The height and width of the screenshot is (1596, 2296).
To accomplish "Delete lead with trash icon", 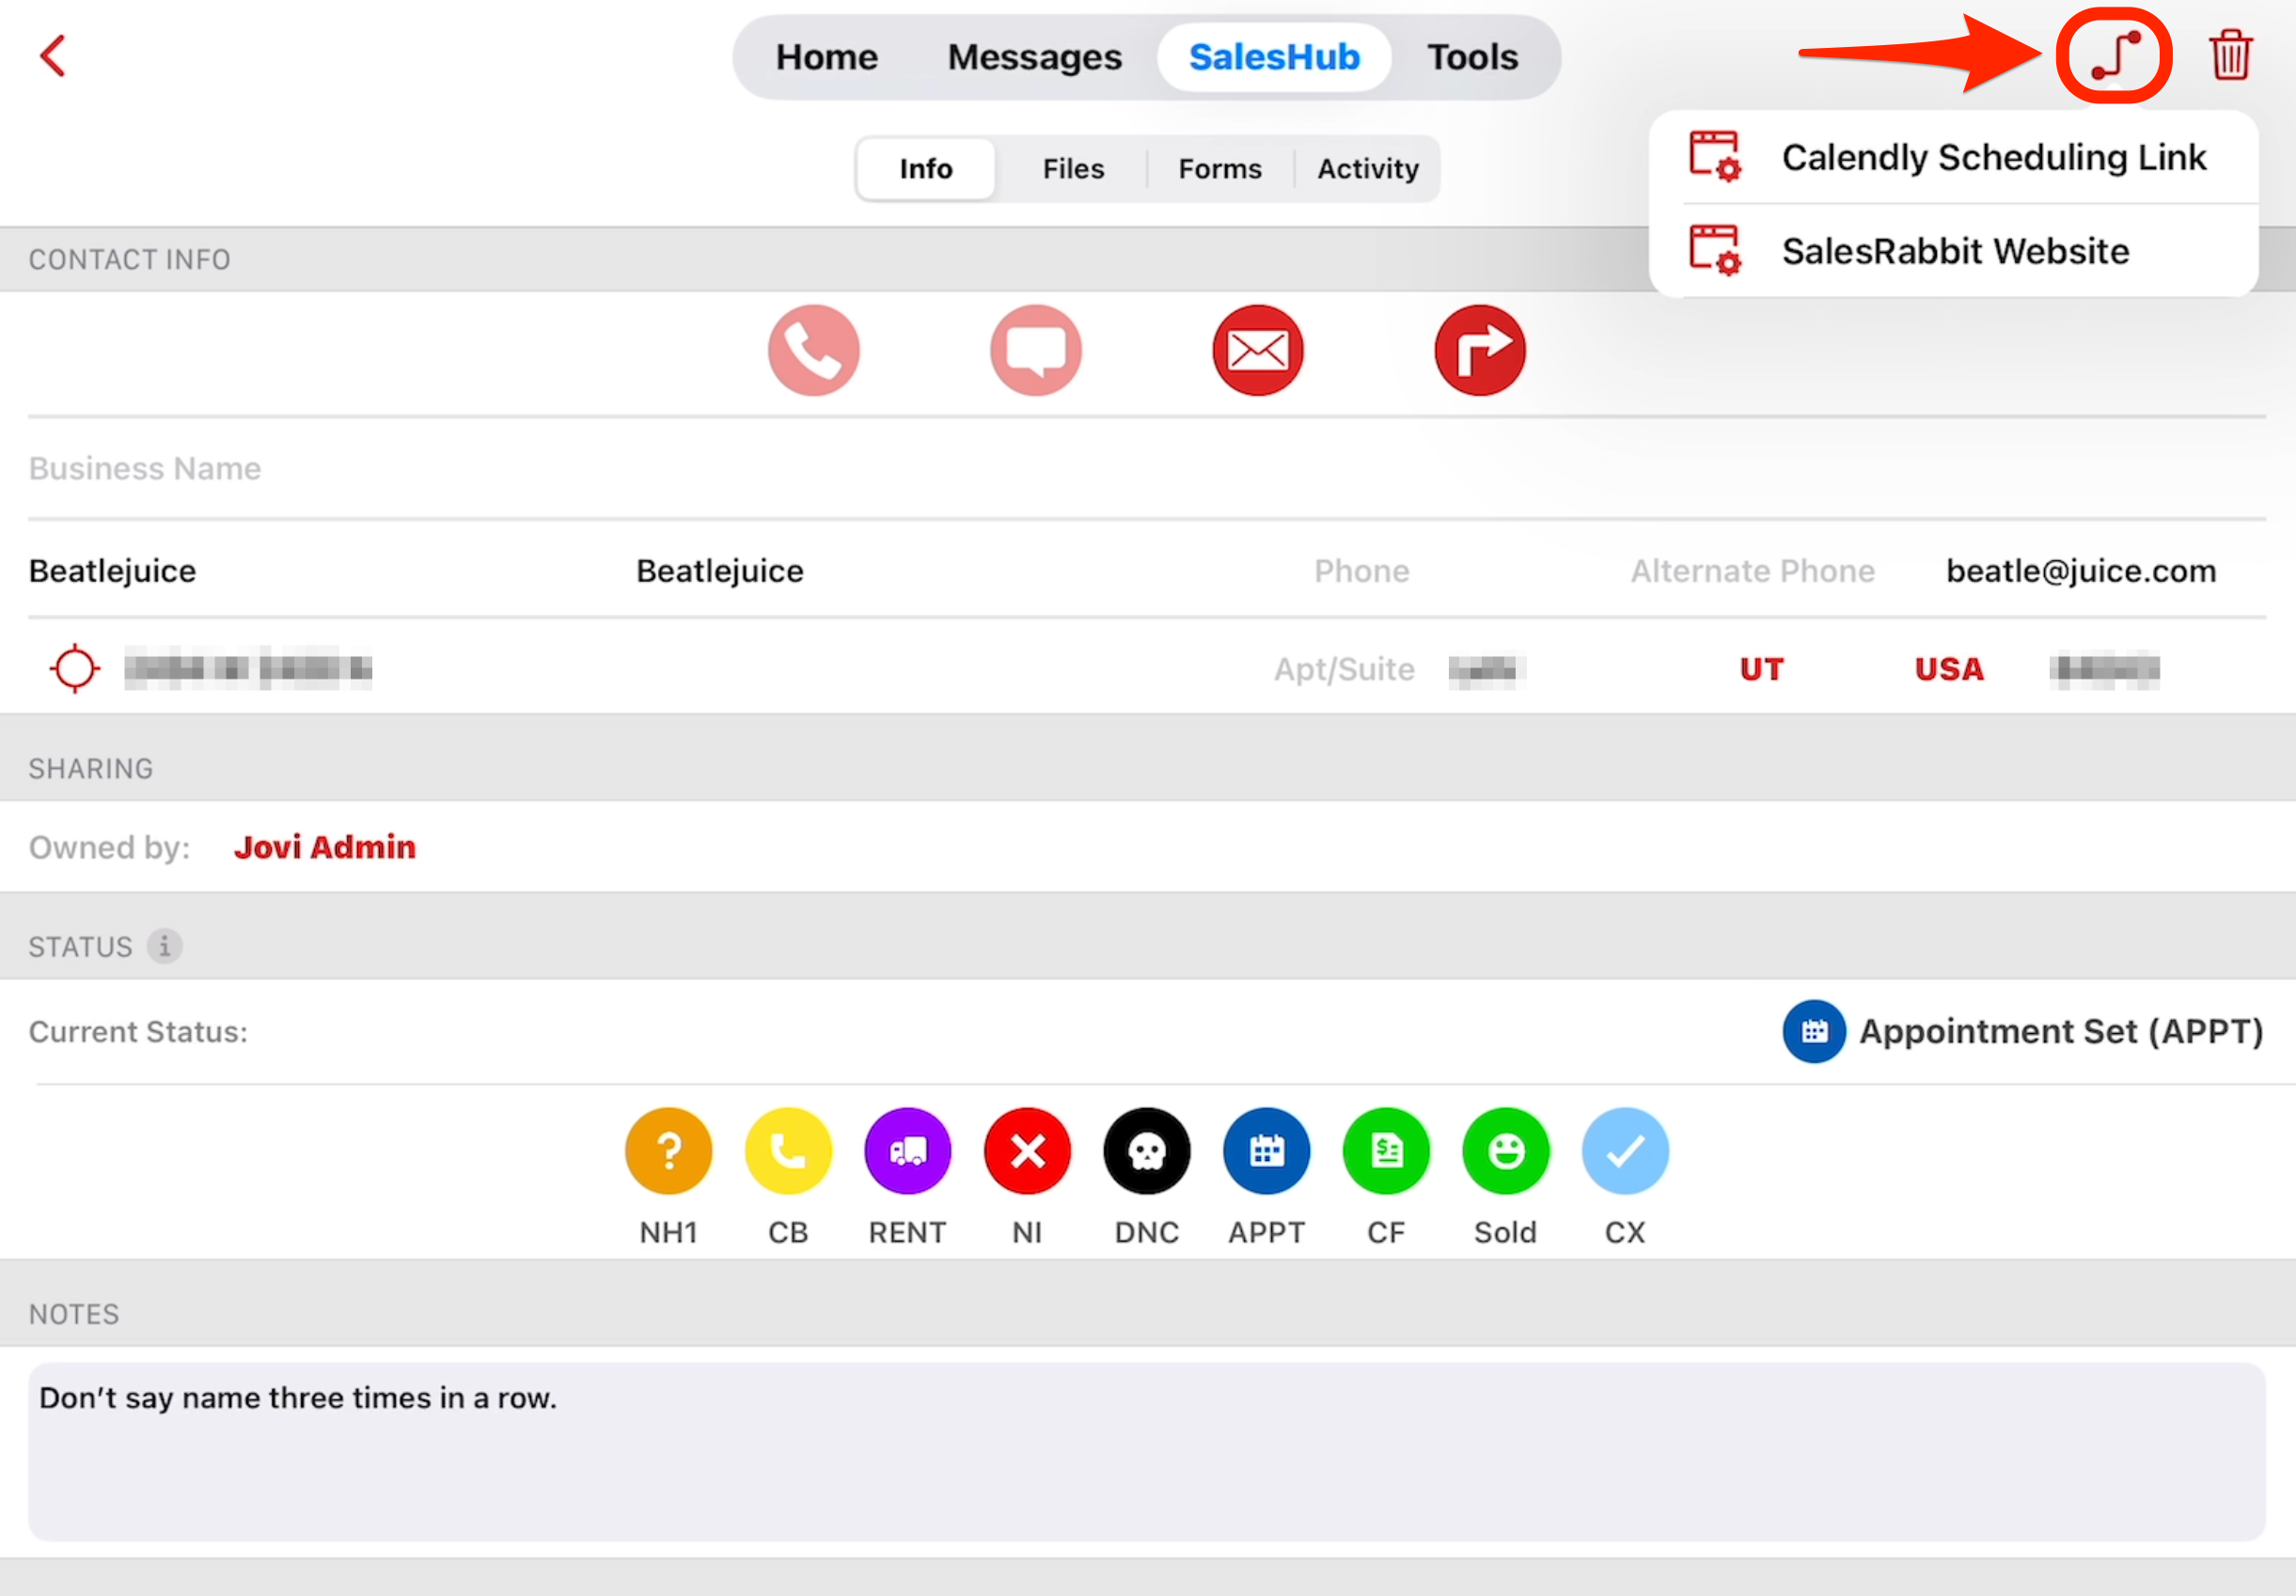I will 2229,56.
